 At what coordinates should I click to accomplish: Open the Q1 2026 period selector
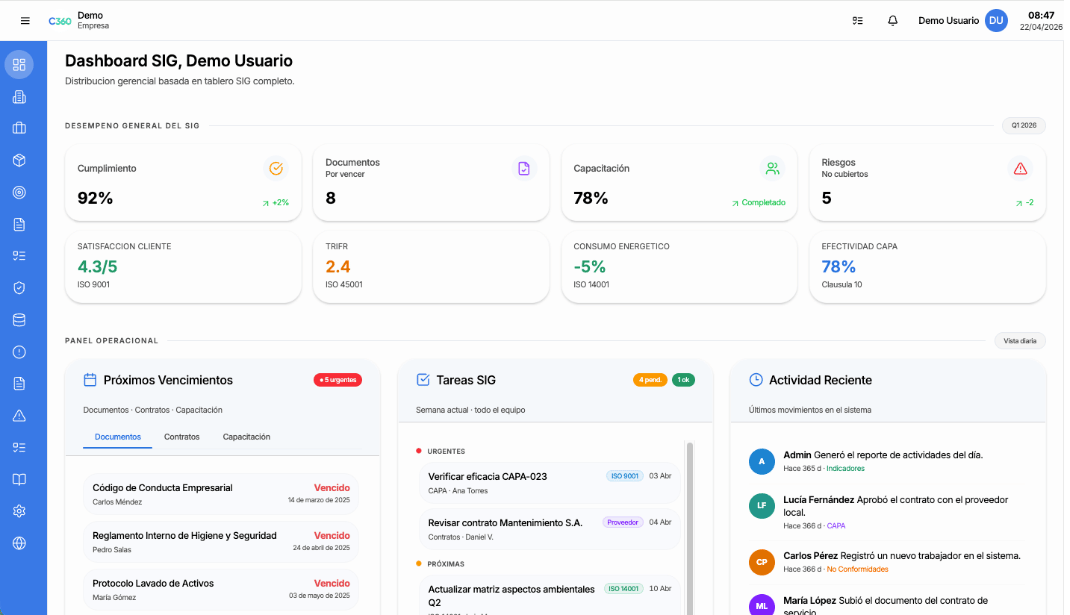pos(1023,126)
